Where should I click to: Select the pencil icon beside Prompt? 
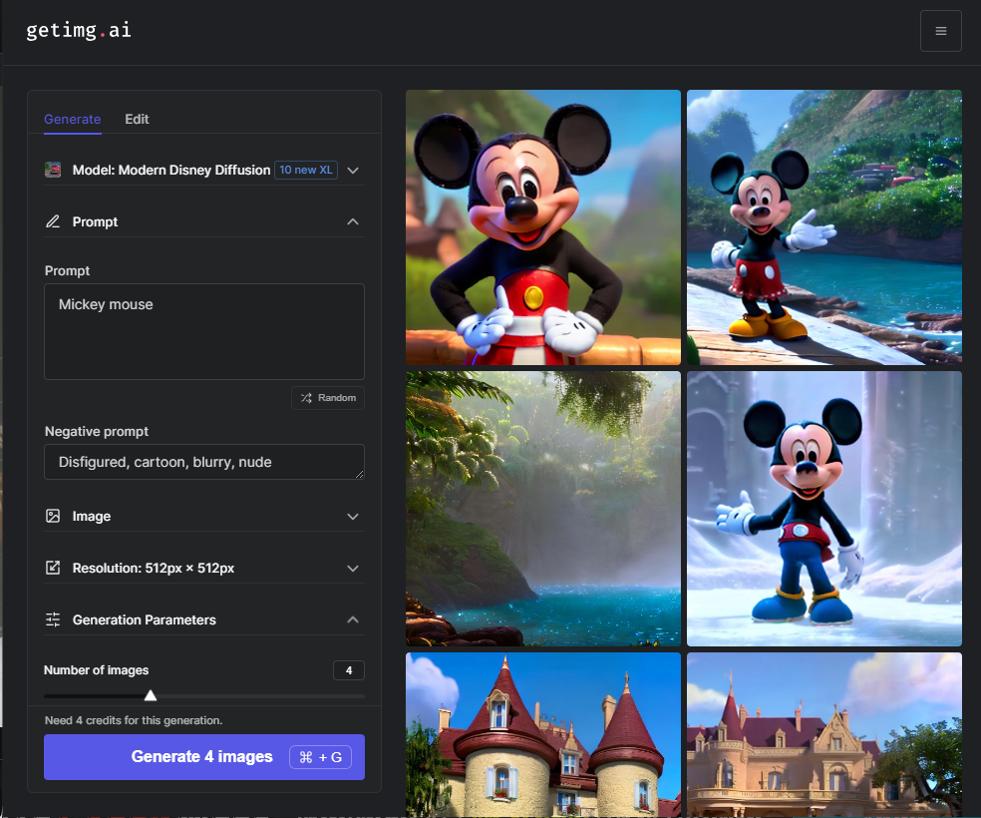(x=52, y=221)
